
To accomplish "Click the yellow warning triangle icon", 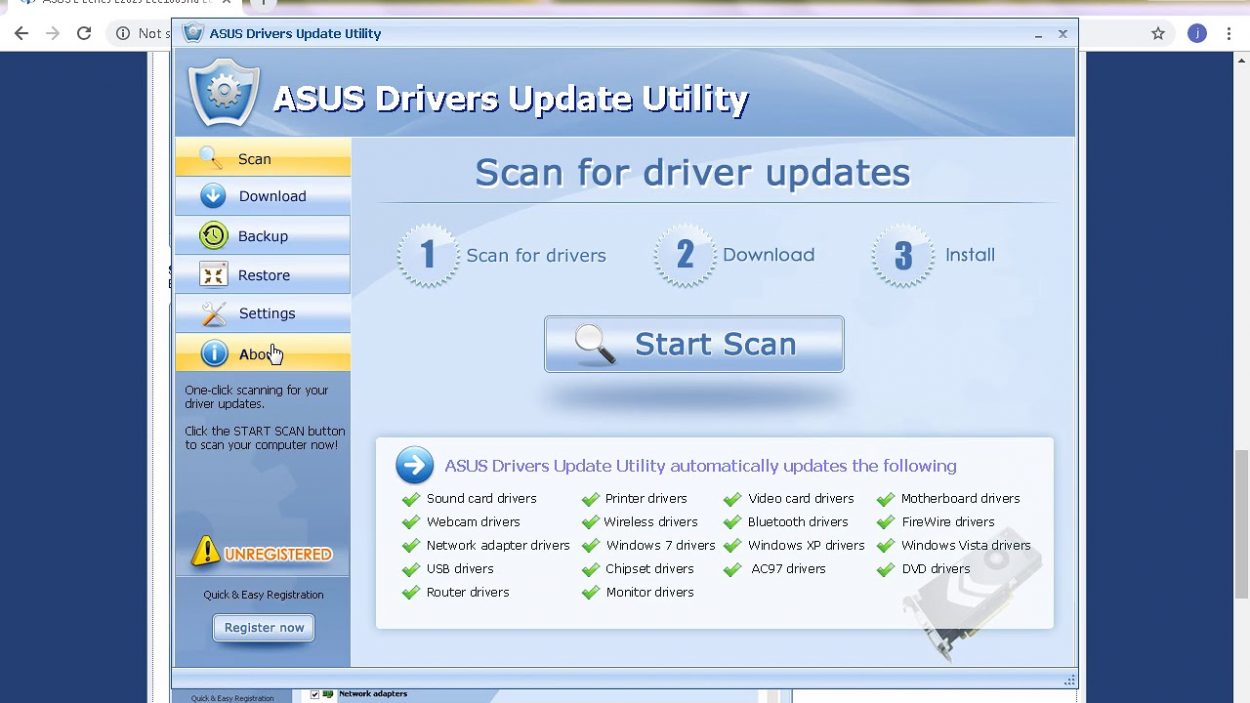I will 205,551.
